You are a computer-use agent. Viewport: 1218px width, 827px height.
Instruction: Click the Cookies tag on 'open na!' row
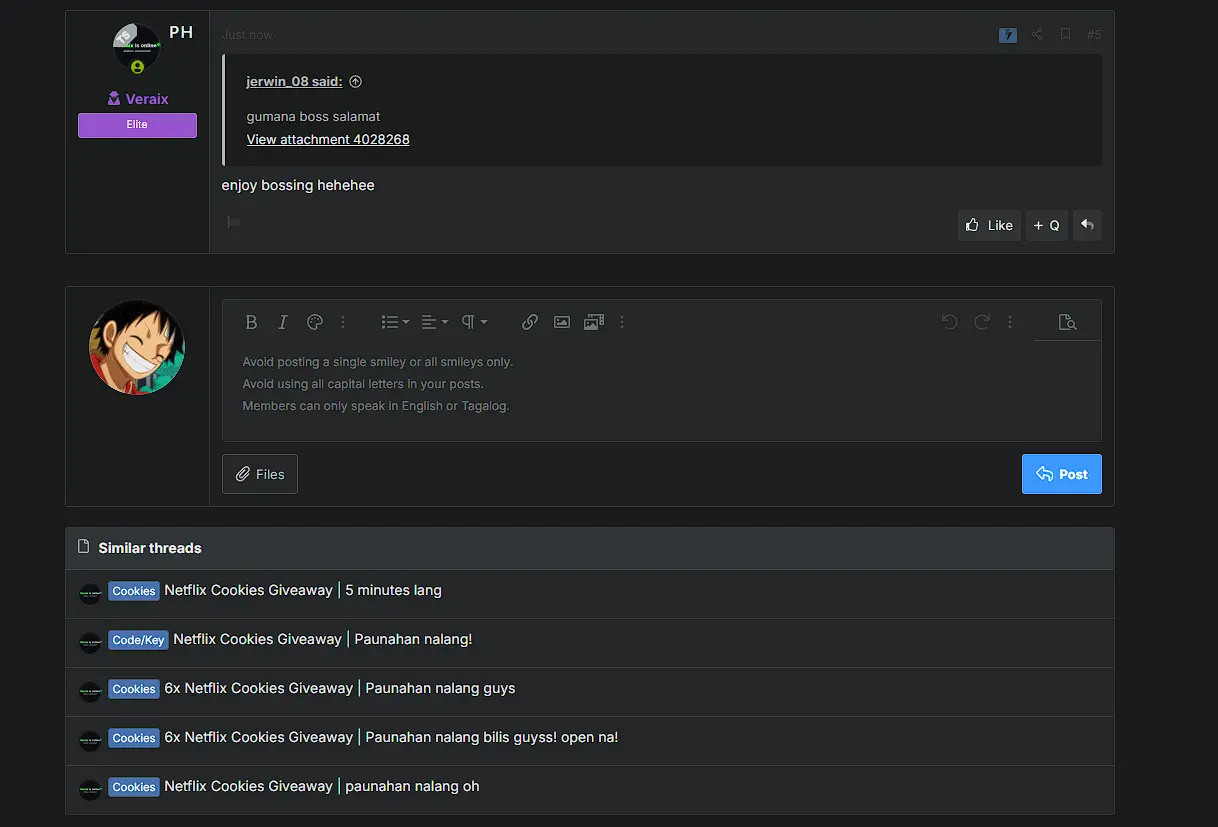134,738
